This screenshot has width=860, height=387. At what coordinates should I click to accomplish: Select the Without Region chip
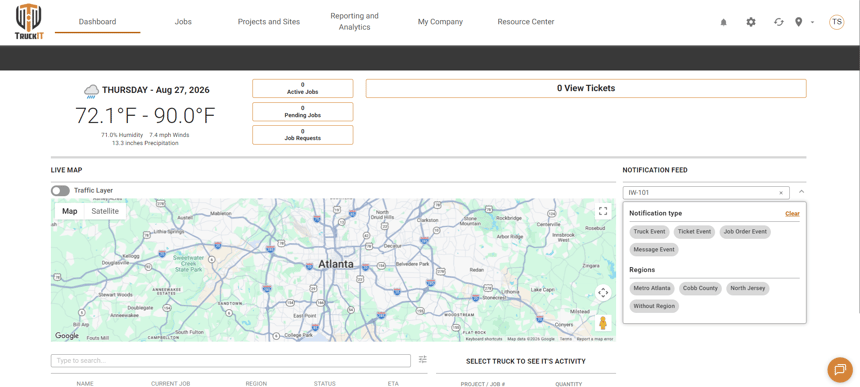pos(654,306)
